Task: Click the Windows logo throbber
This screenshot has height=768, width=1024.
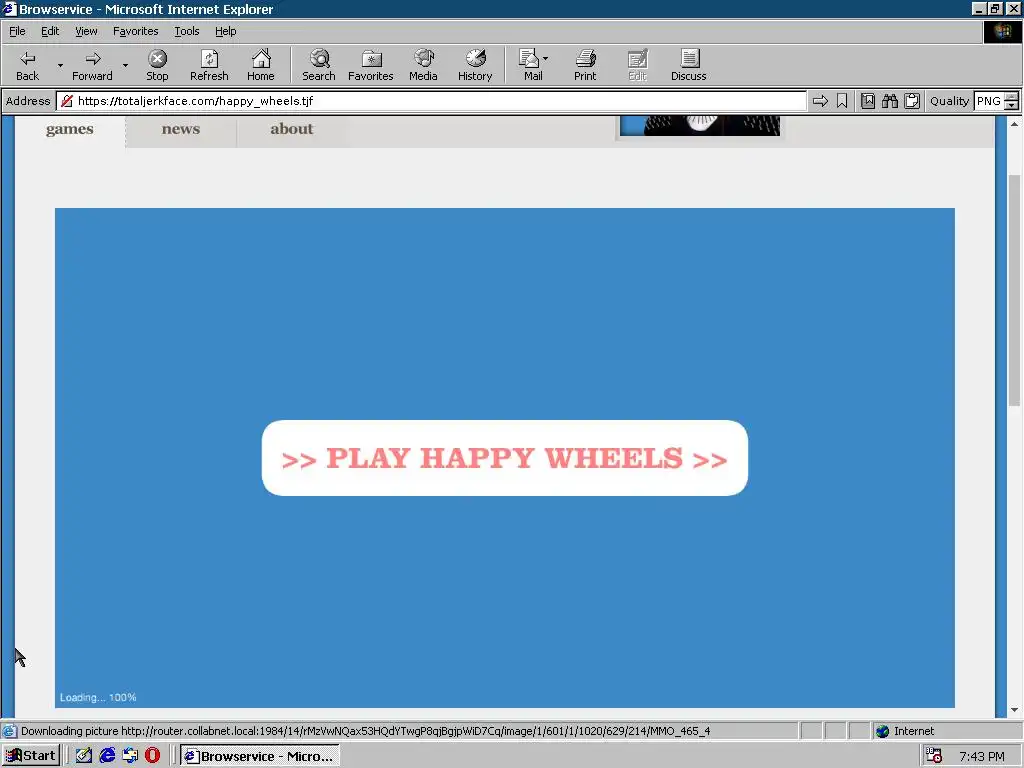Action: pos(1002,32)
